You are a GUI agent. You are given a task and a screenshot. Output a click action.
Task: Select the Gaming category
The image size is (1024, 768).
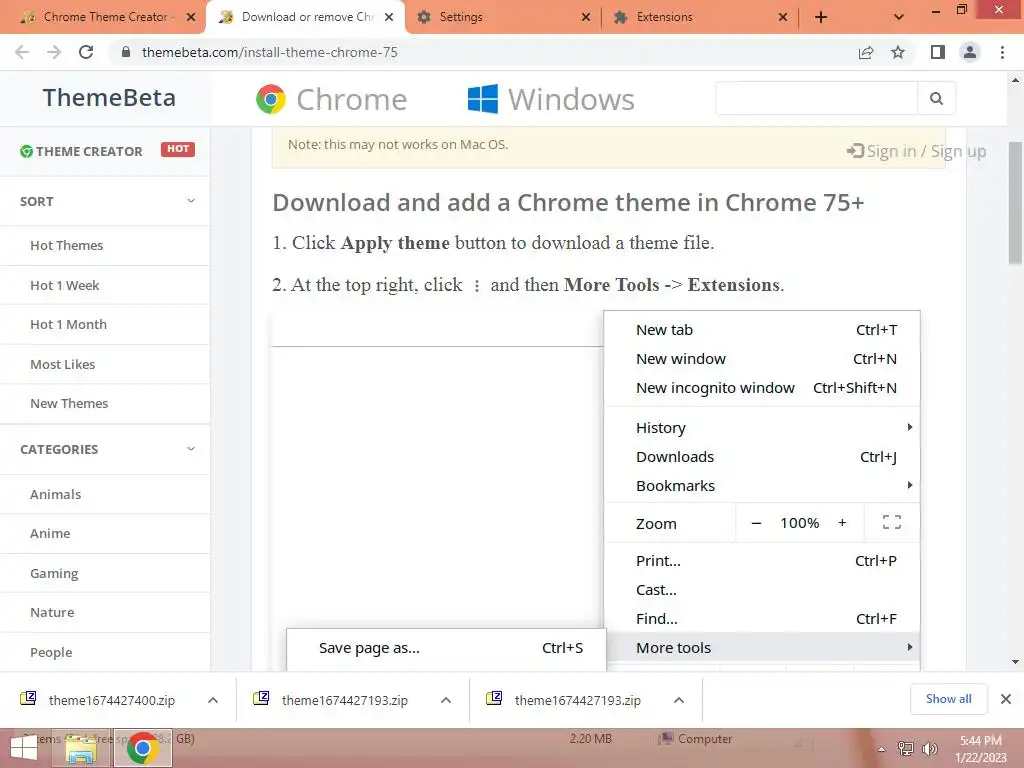[x=54, y=573]
